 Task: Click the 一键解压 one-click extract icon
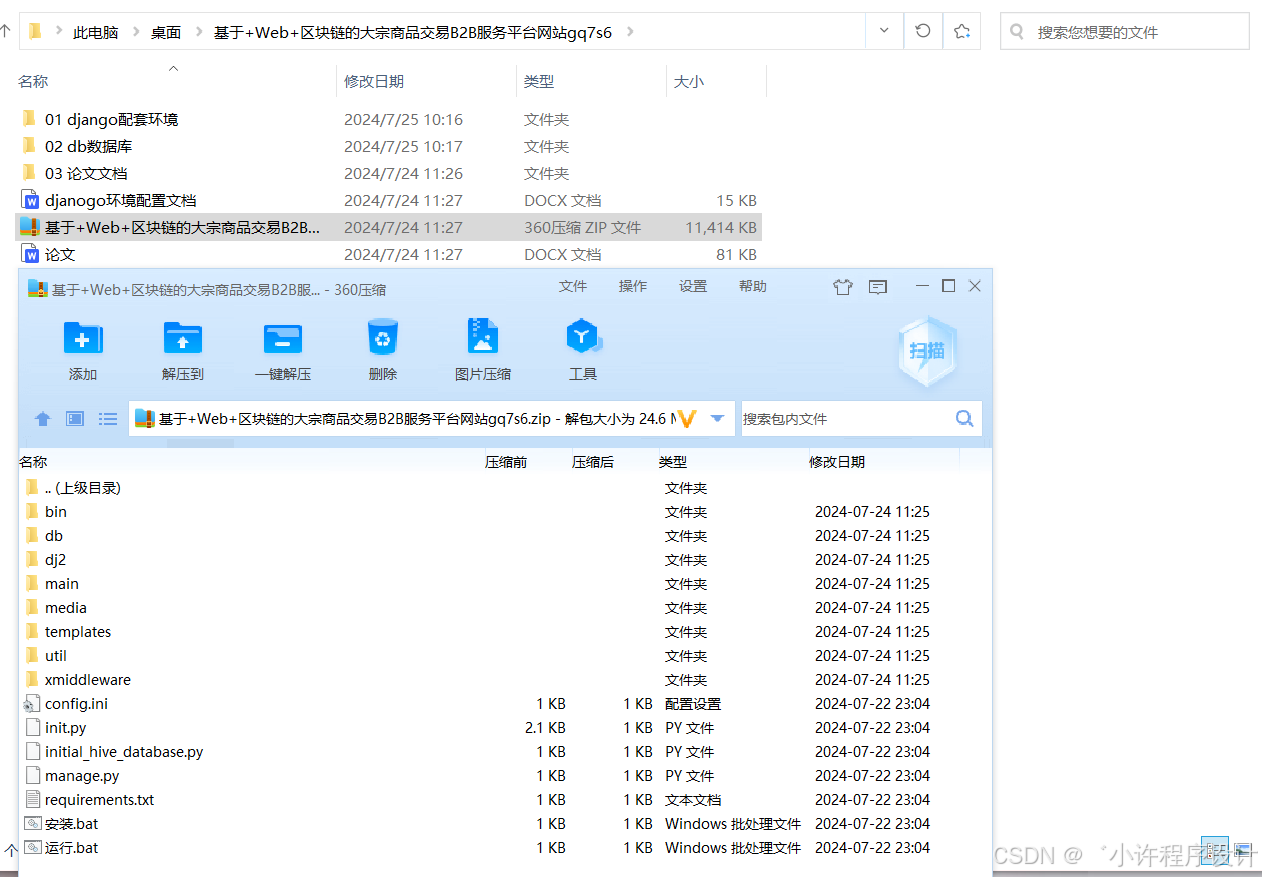[x=283, y=339]
